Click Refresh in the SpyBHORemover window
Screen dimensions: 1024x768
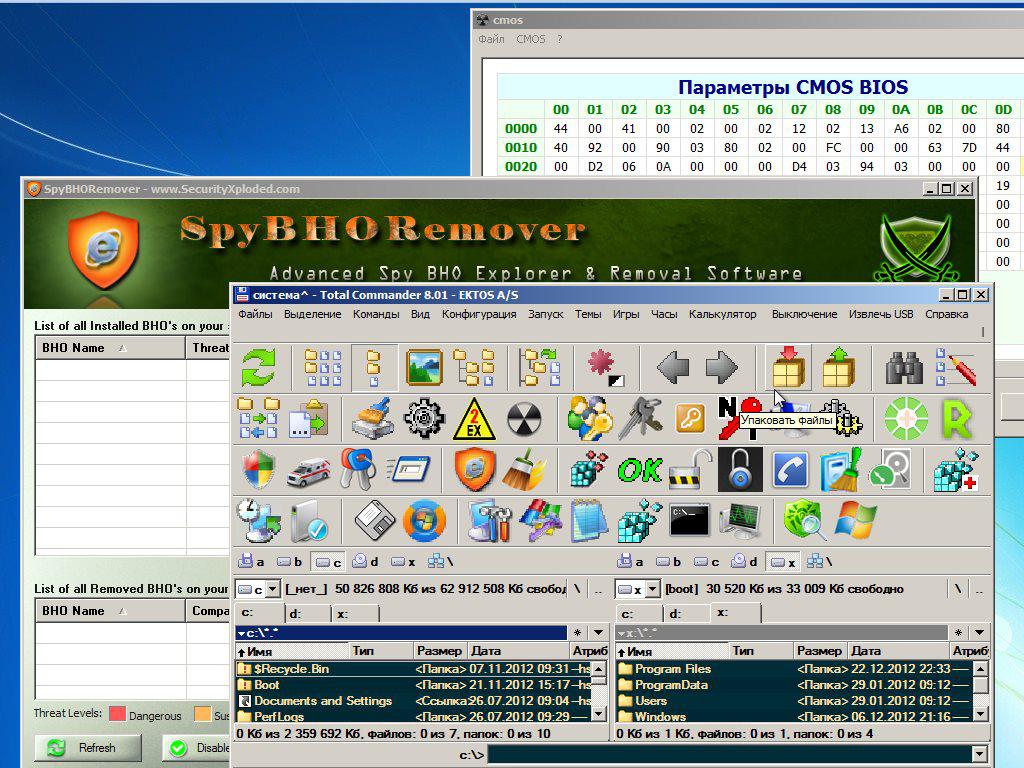click(x=88, y=748)
